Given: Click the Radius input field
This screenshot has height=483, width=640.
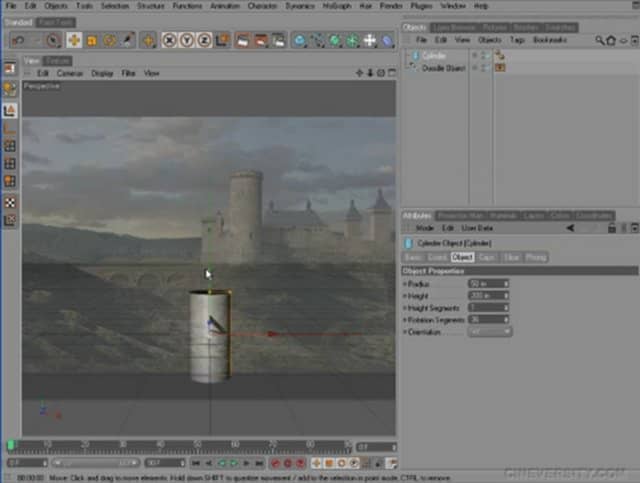Looking at the screenshot, I should pyautogui.click(x=486, y=283).
